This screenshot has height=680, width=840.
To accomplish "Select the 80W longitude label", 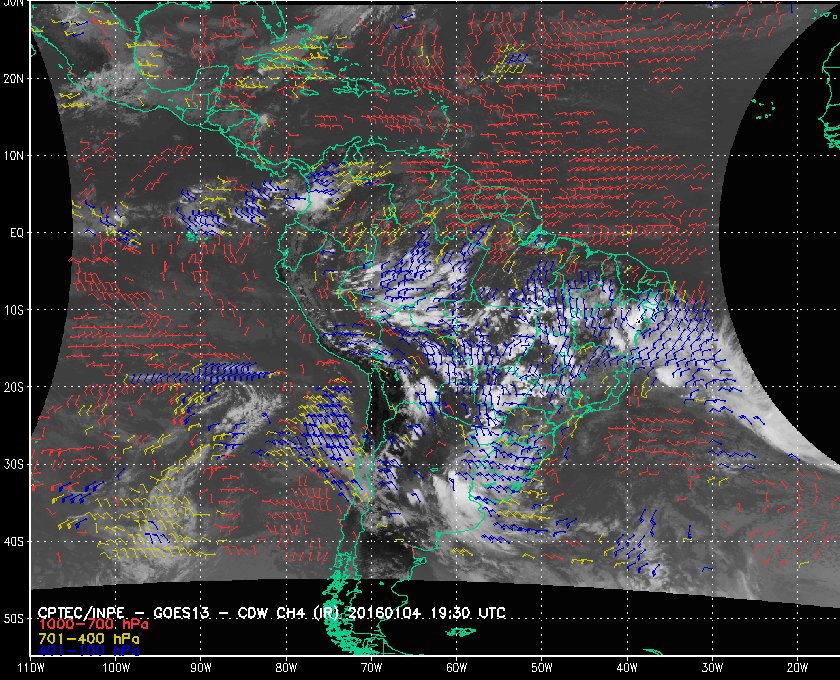I will [x=286, y=668].
